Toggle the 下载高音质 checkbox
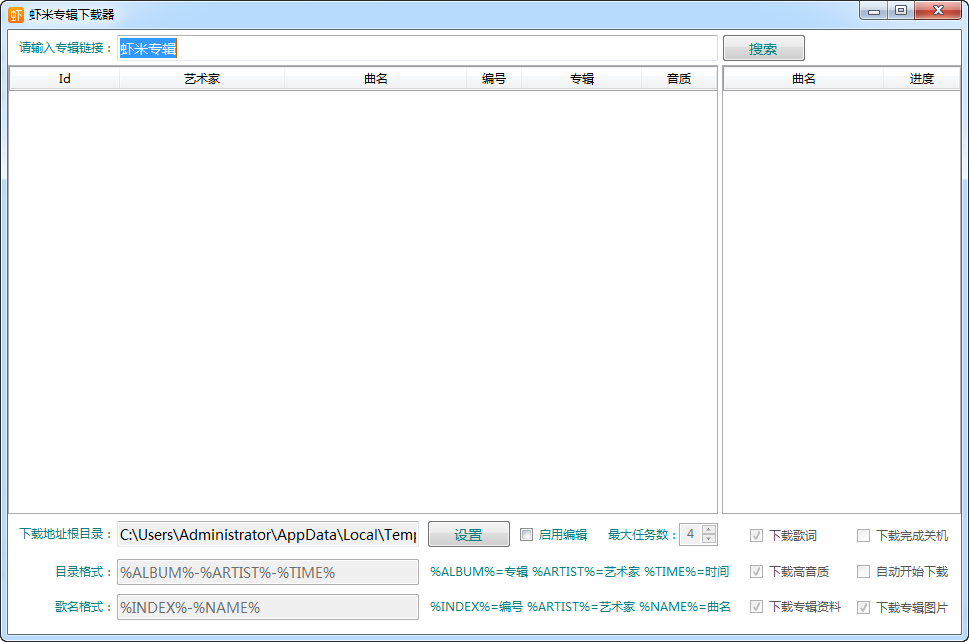 (757, 572)
